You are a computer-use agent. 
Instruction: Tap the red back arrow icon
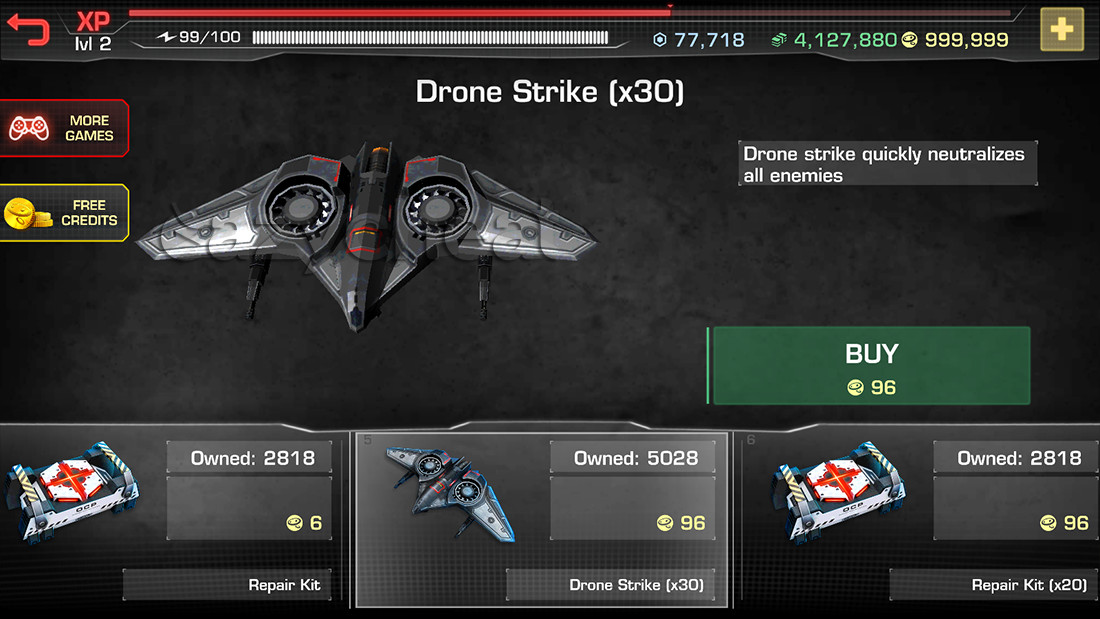(x=28, y=30)
